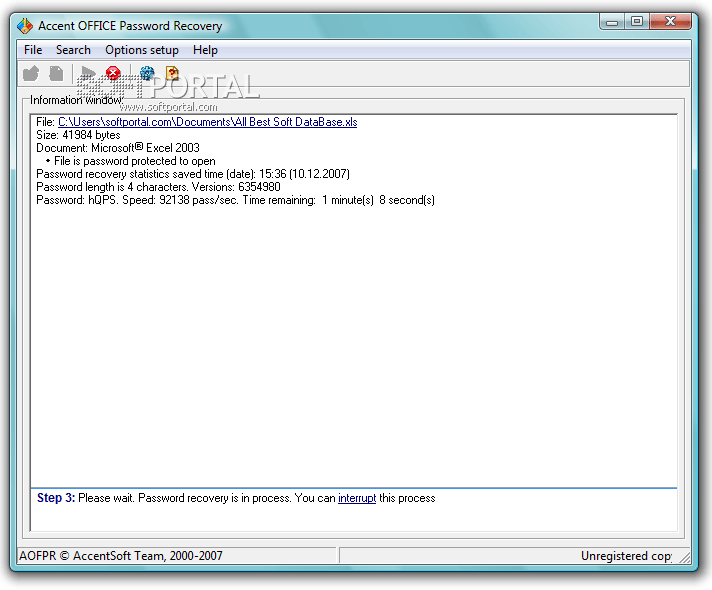Click the "Size: 41984 bytes" line
This screenshot has height=590, width=712.
78,135
